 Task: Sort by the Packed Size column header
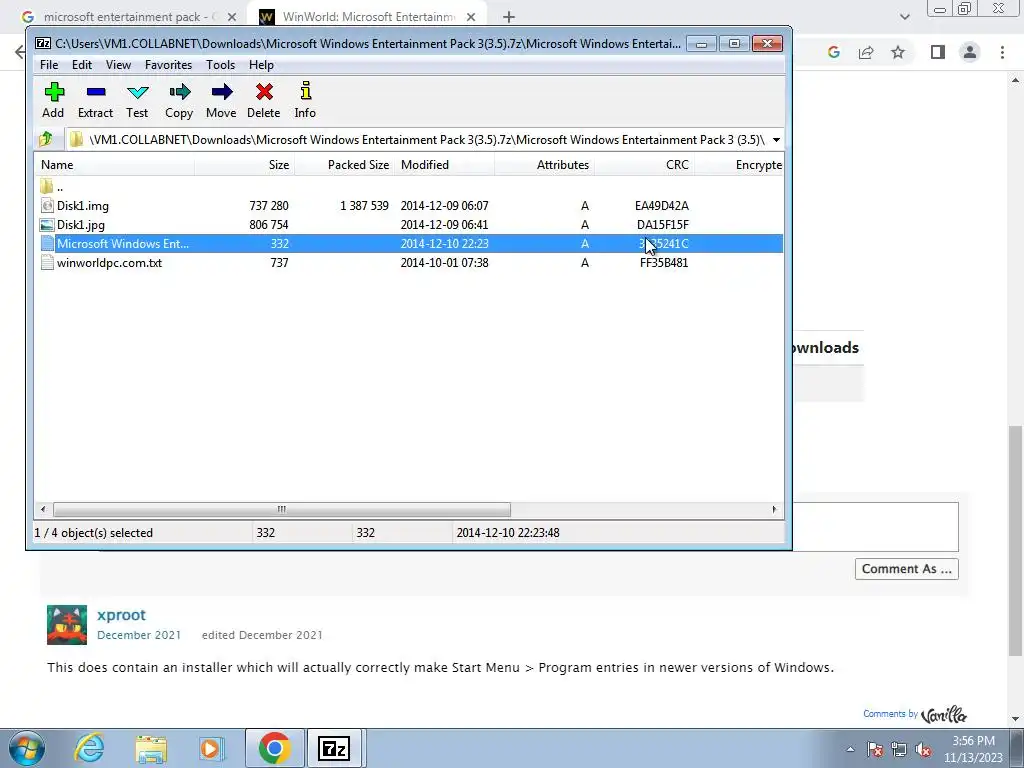345,165
